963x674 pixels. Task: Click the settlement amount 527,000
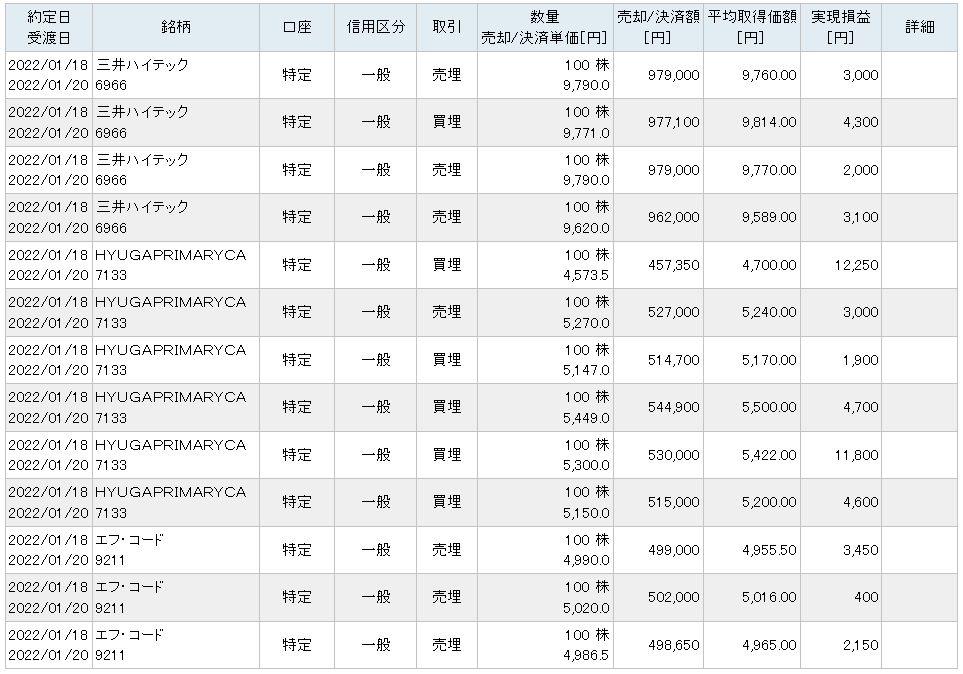click(x=674, y=312)
